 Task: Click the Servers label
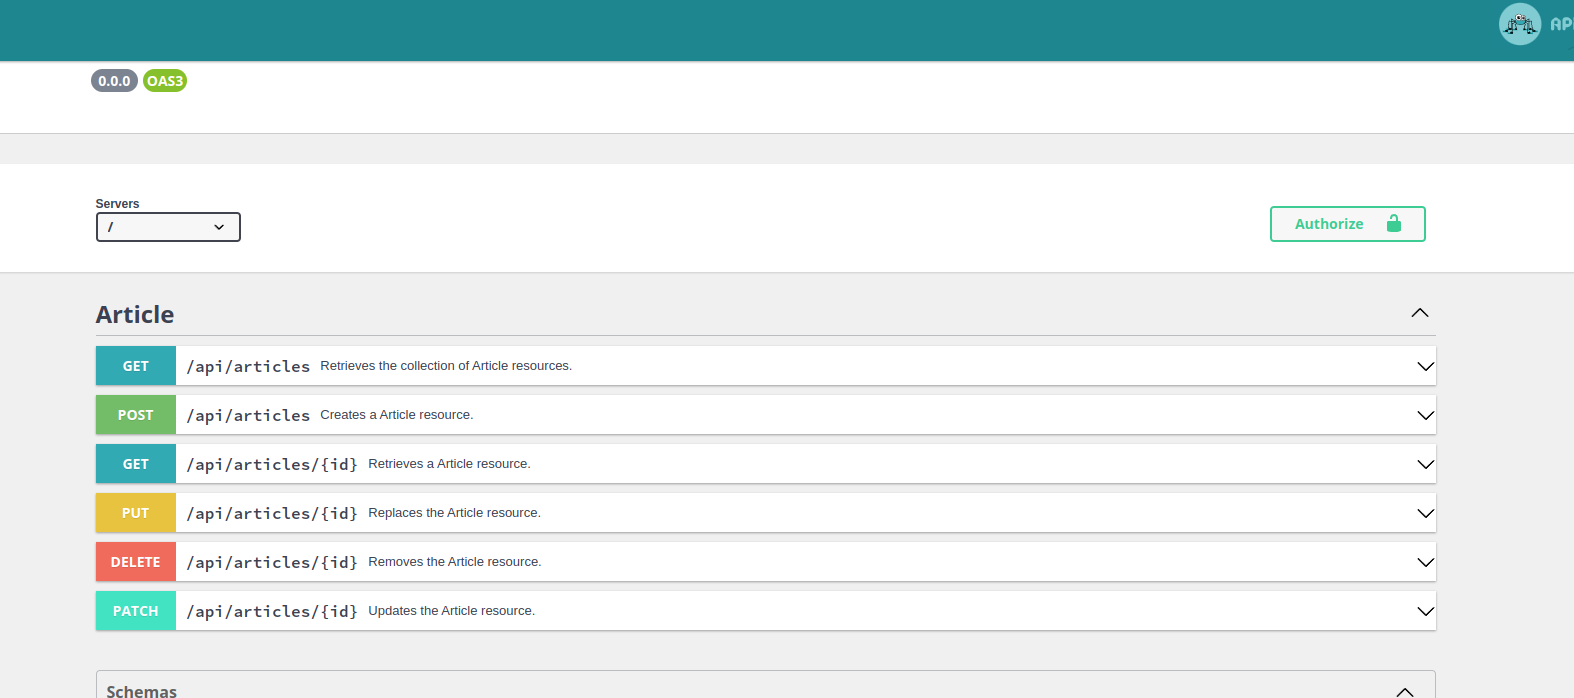(117, 204)
